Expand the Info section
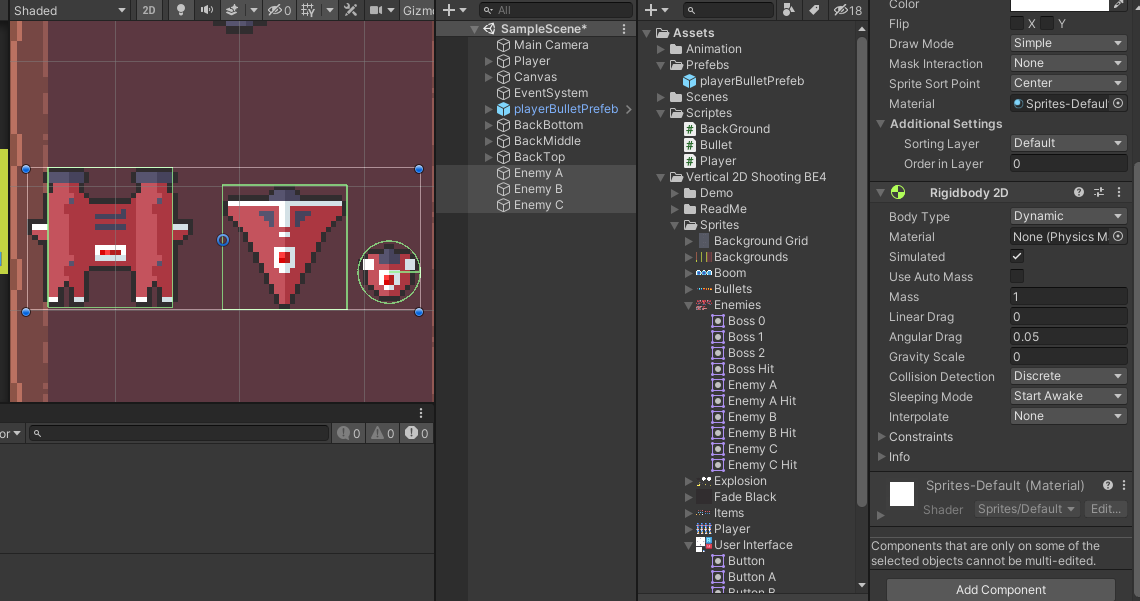The height and width of the screenshot is (601, 1140). (x=881, y=456)
